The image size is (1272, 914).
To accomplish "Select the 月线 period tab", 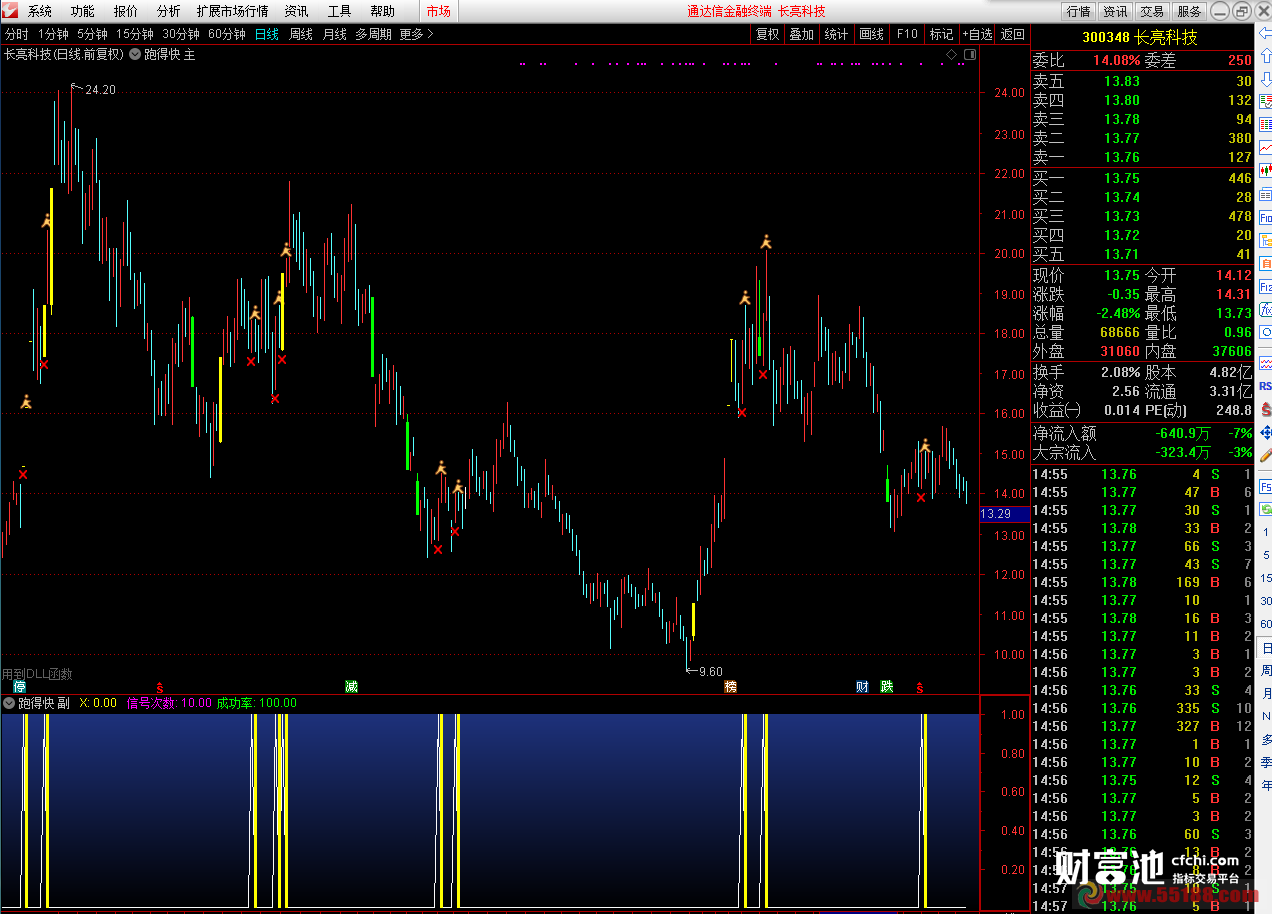I will 334,34.
